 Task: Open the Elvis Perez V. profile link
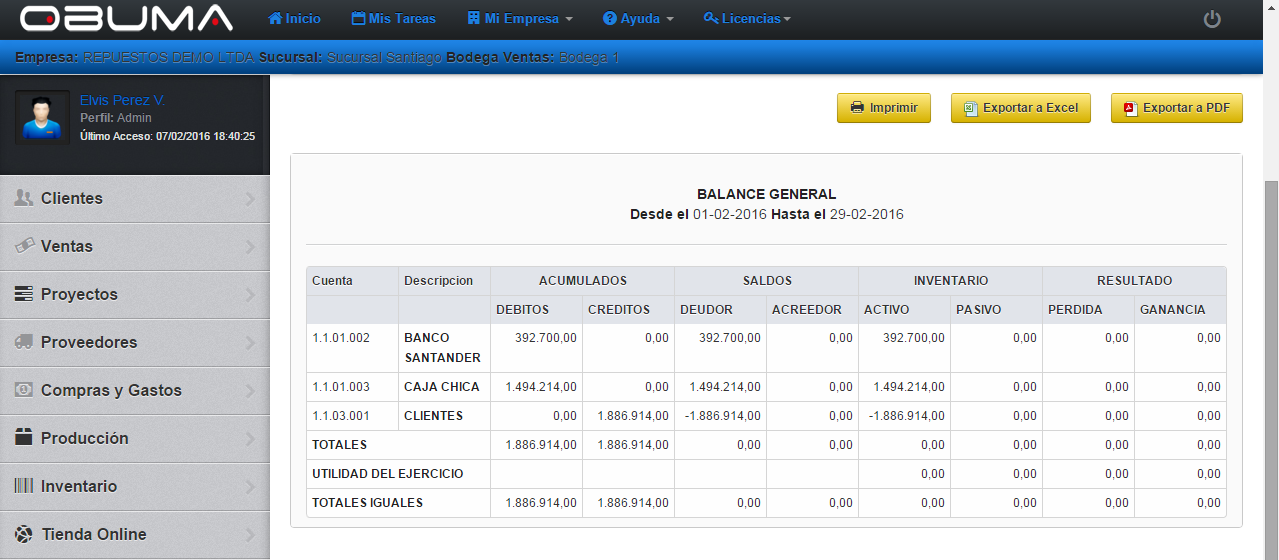(122, 101)
